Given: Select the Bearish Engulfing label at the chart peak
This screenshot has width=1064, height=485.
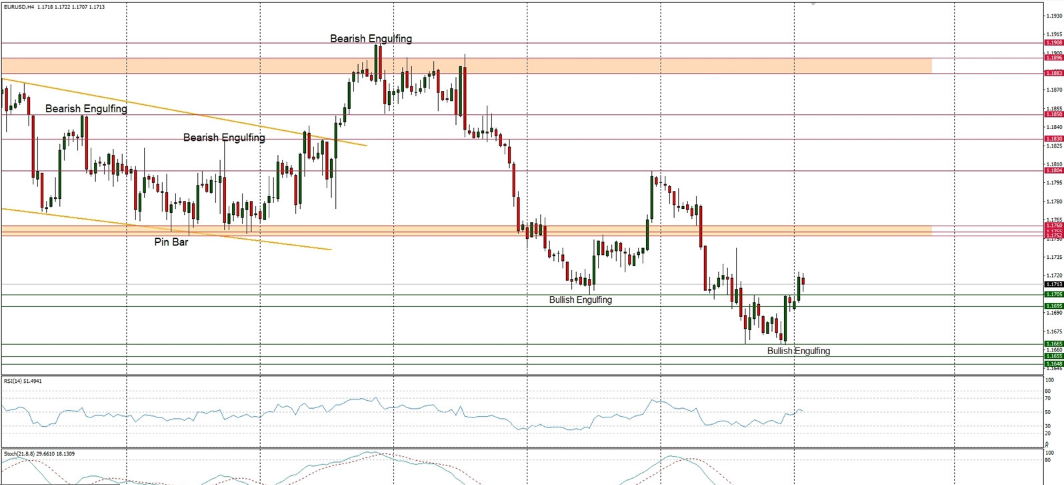Looking at the screenshot, I should tap(370, 38).
